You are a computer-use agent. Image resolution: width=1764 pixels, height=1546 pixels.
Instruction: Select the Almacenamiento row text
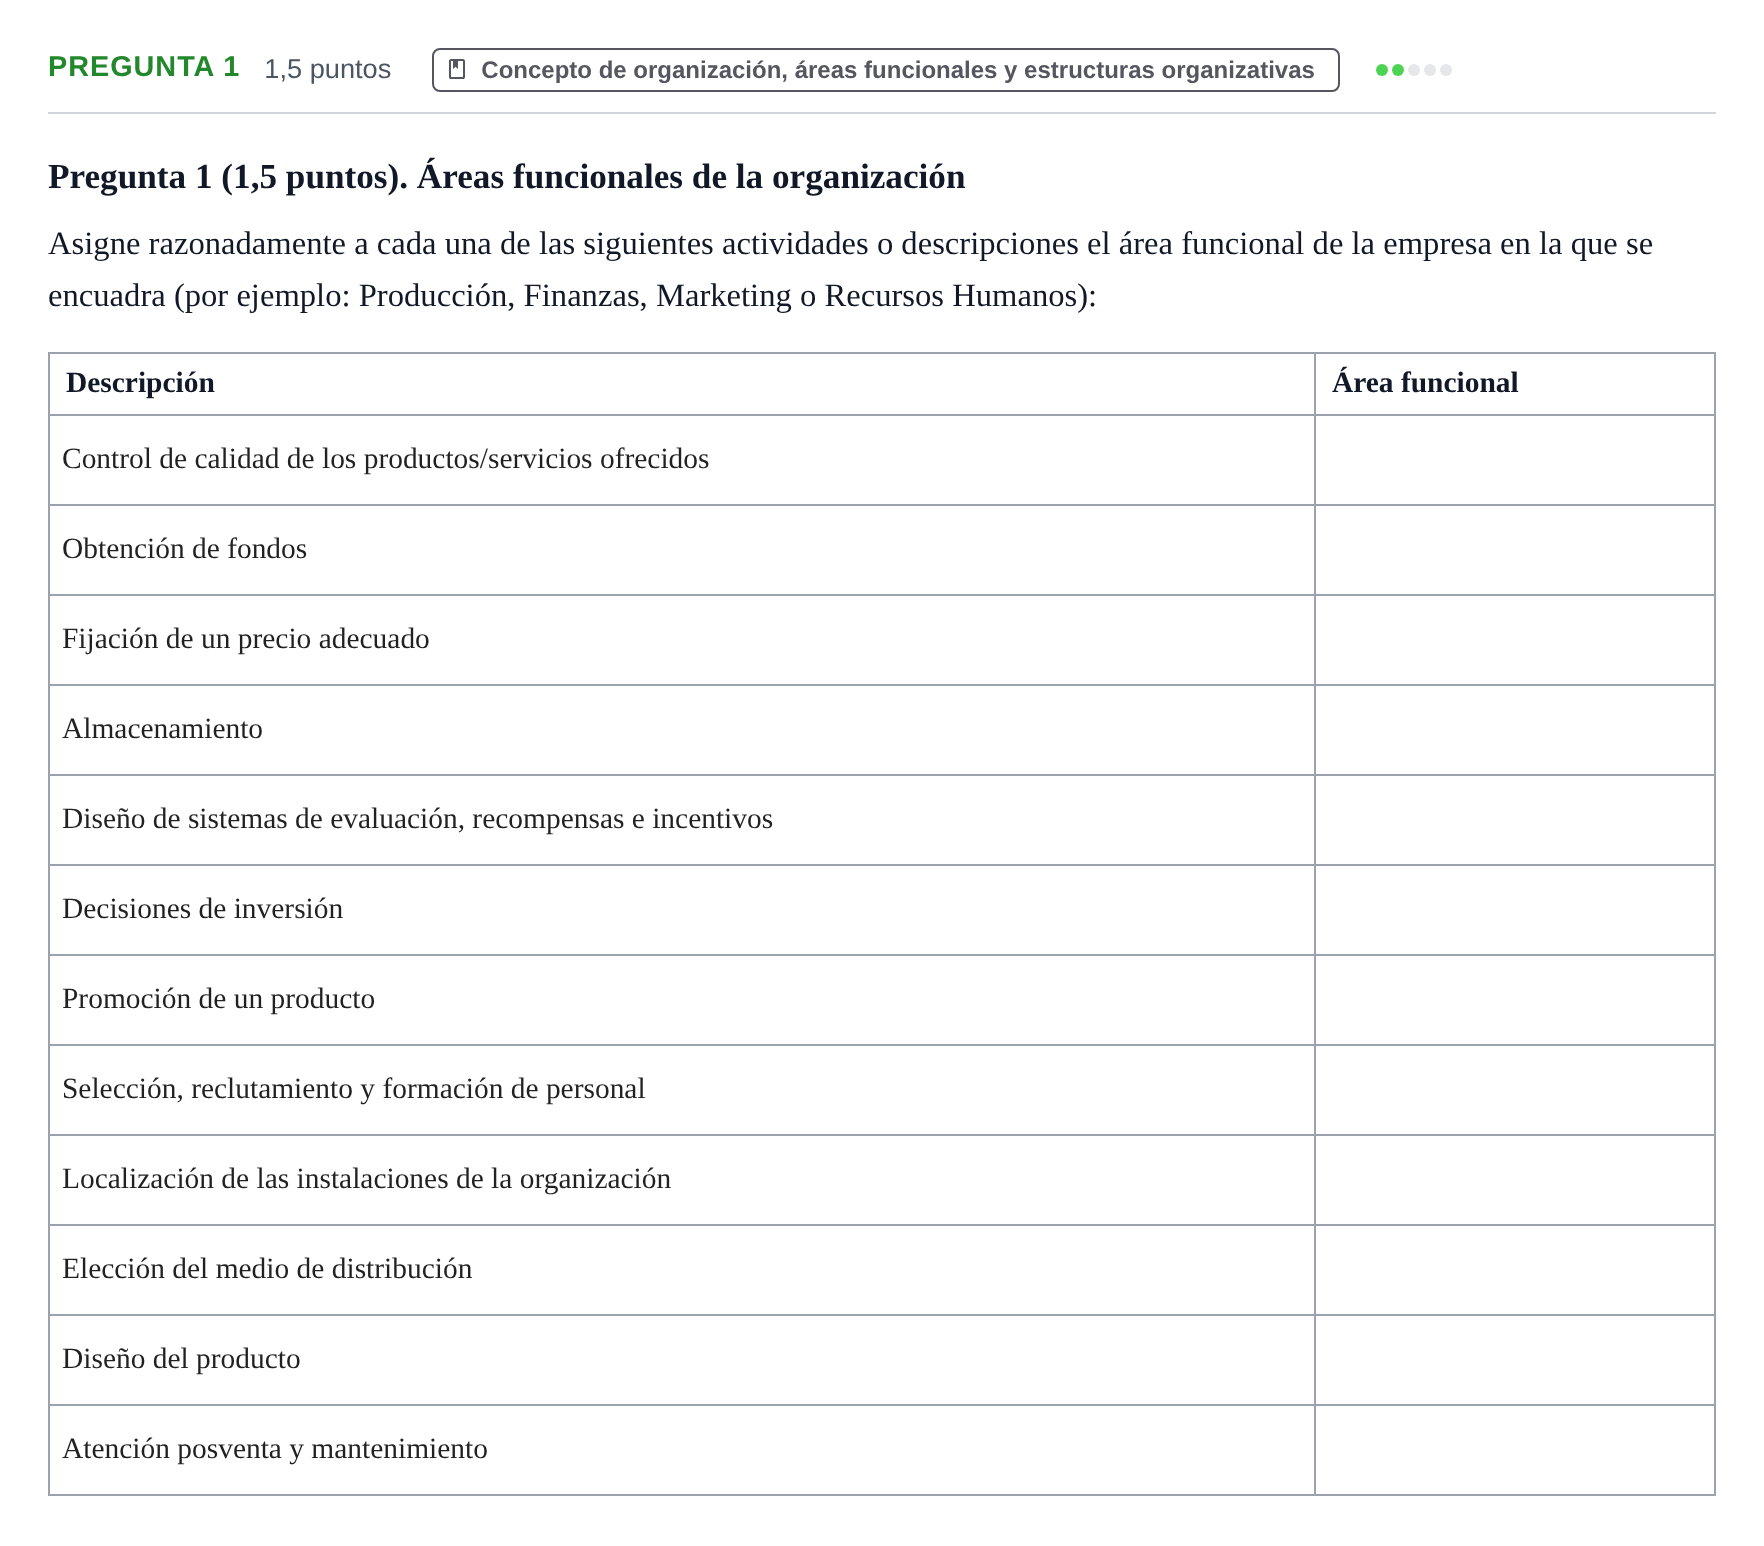(x=162, y=729)
